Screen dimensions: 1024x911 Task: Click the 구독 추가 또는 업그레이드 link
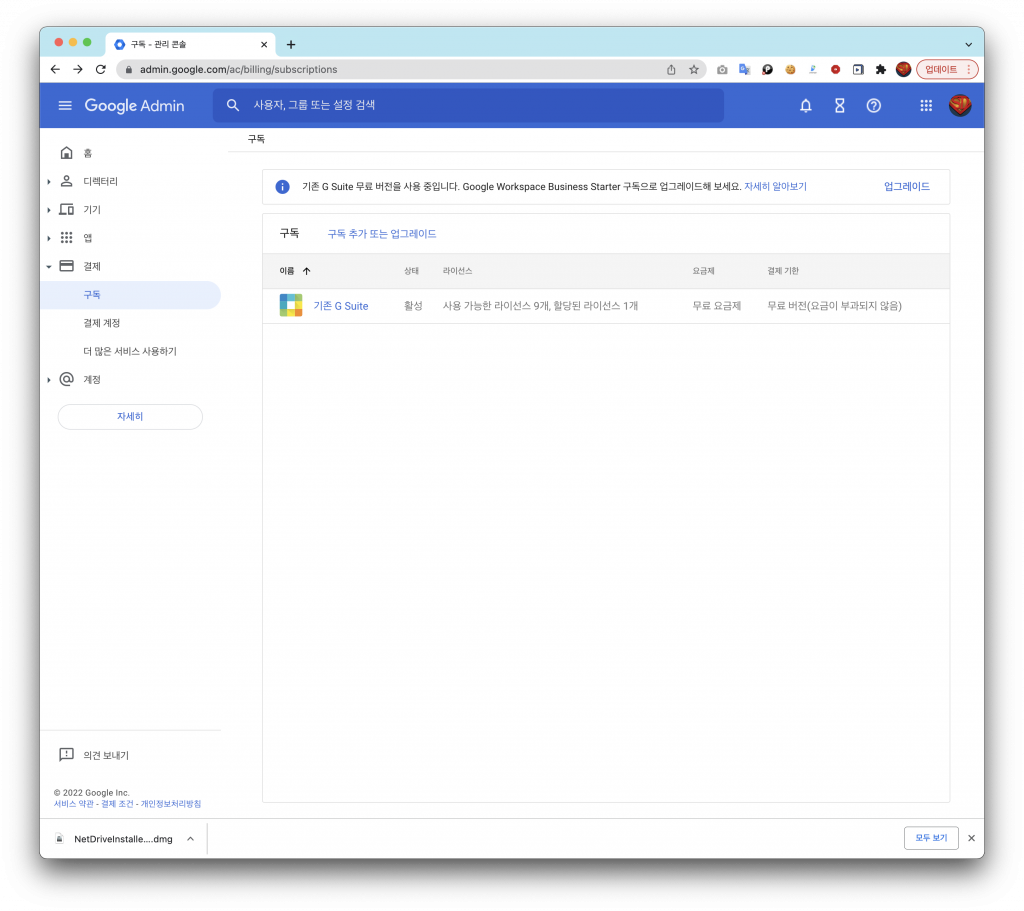(382, 234)
